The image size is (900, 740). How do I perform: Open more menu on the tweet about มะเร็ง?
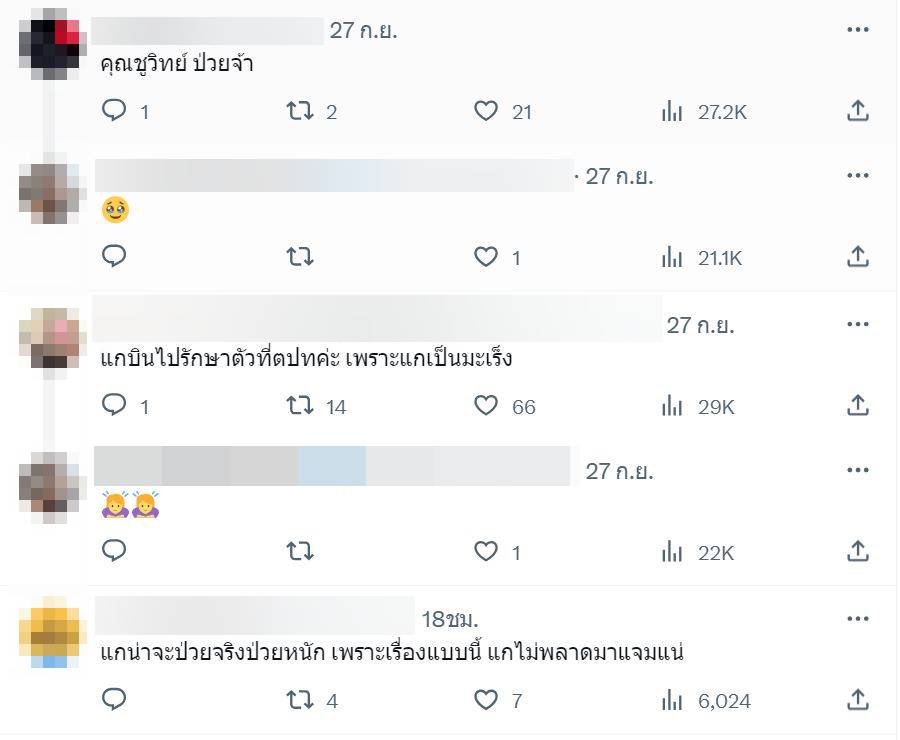coord(857,325)
